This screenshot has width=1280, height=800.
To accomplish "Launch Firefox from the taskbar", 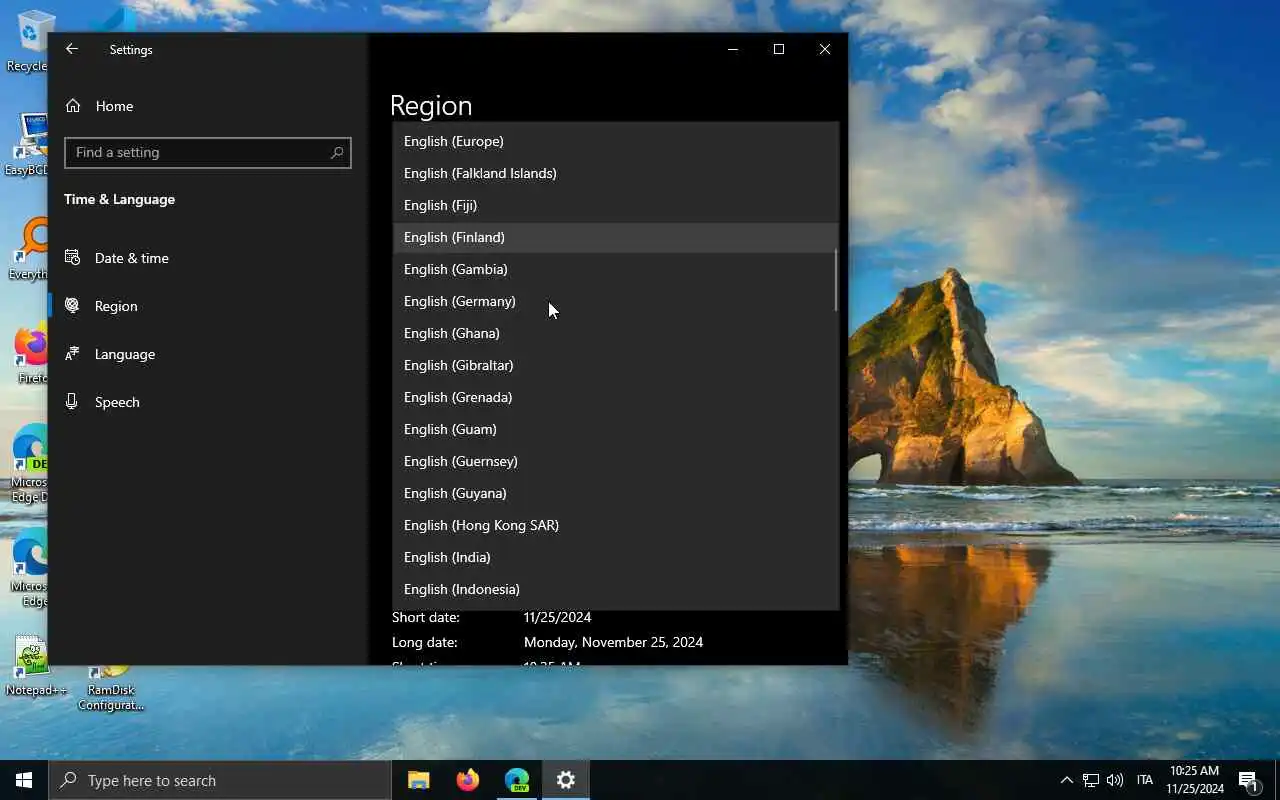I will pos(467,780).
